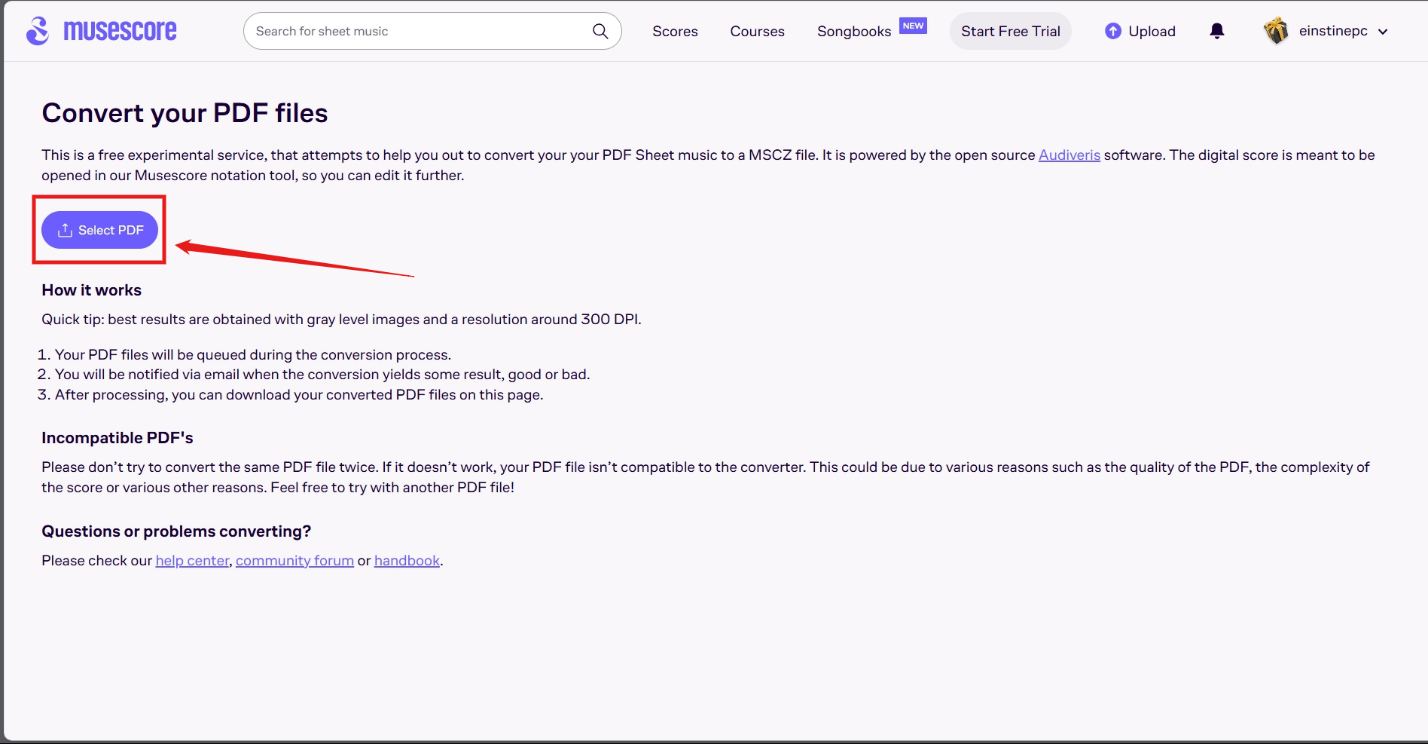Click the Select PDF button
This screenshot has width=1428, height=744.
click(100, 230)
